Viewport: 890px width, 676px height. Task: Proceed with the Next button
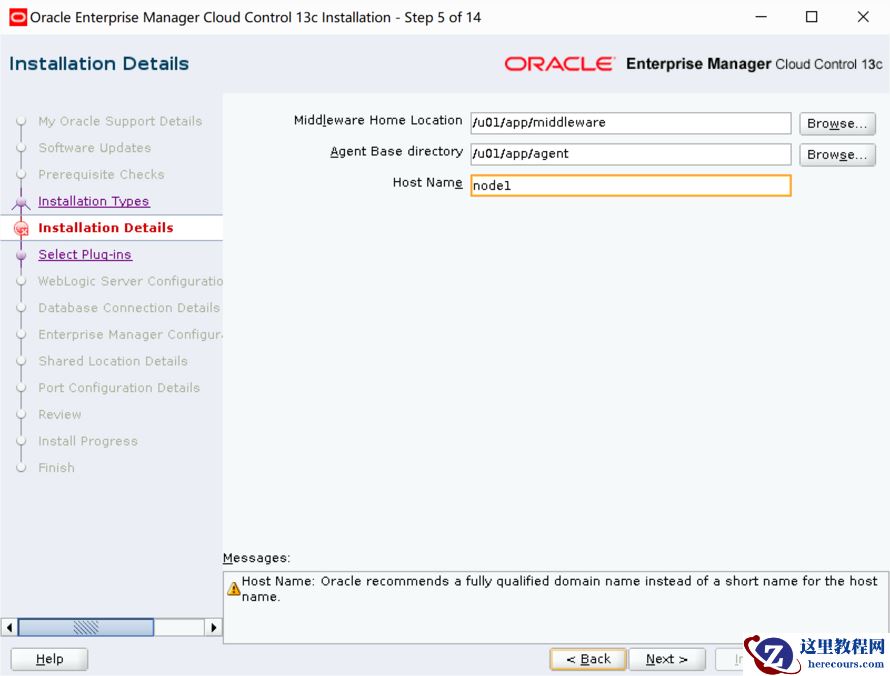coord(667,659)
